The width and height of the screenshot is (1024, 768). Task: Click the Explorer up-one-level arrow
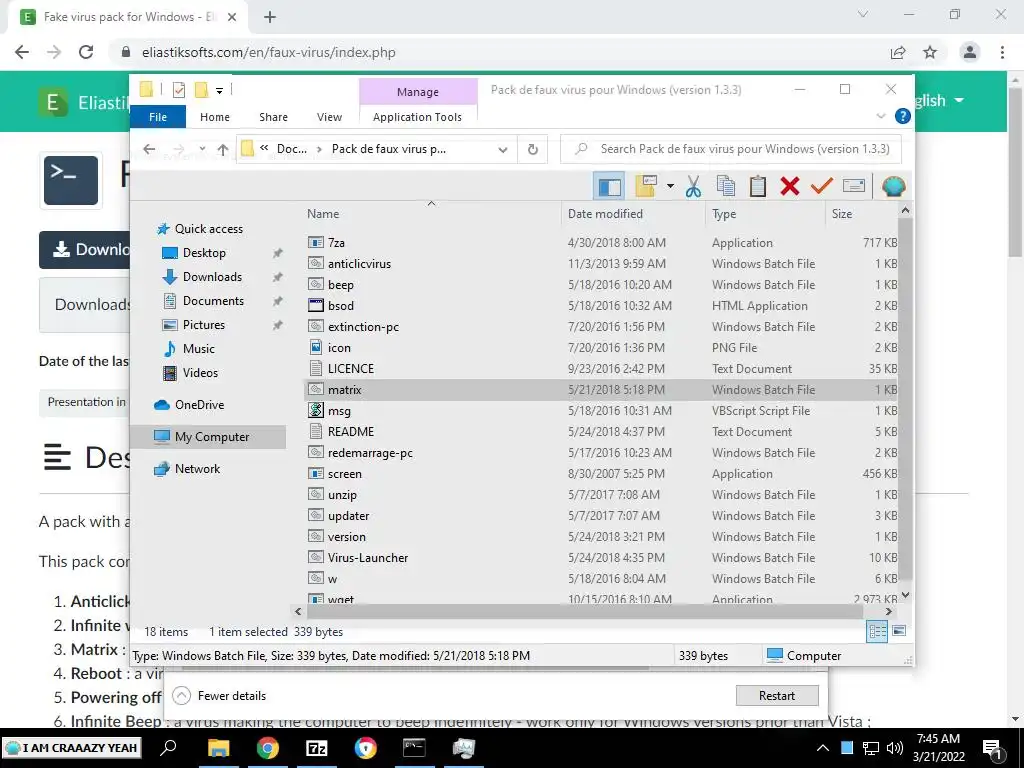tap(223, 150)
